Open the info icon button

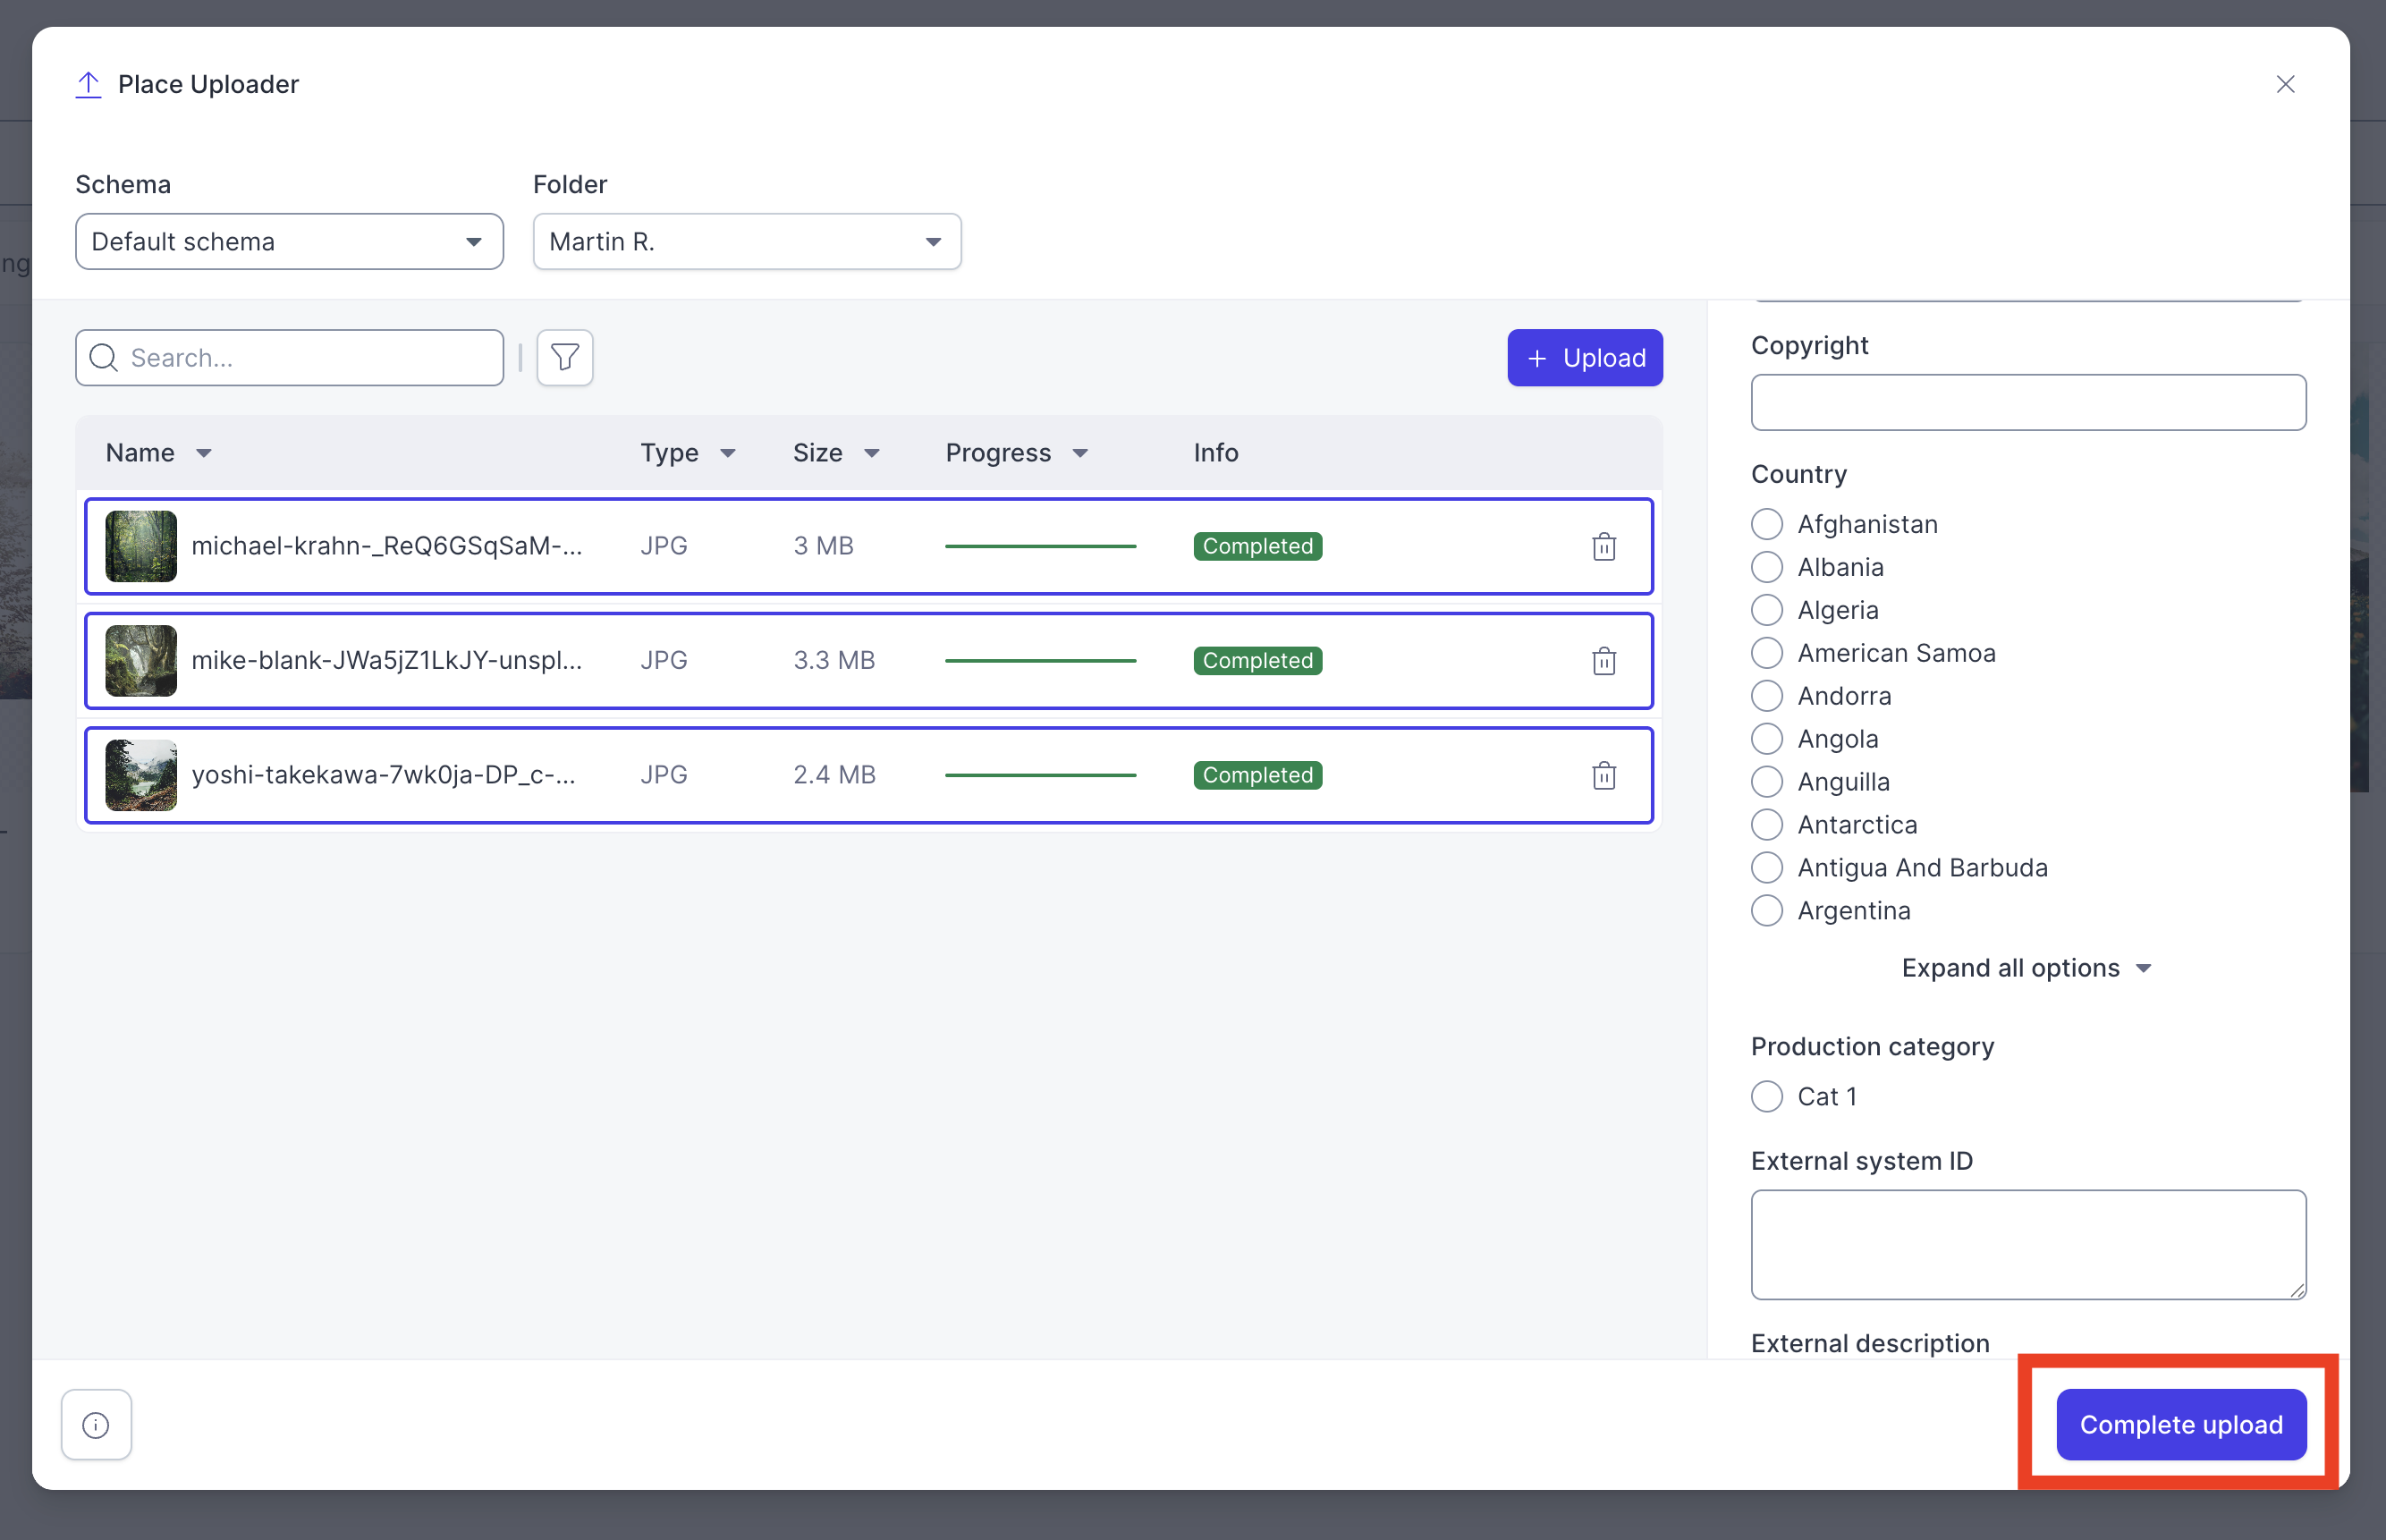tap(96, 1424)
